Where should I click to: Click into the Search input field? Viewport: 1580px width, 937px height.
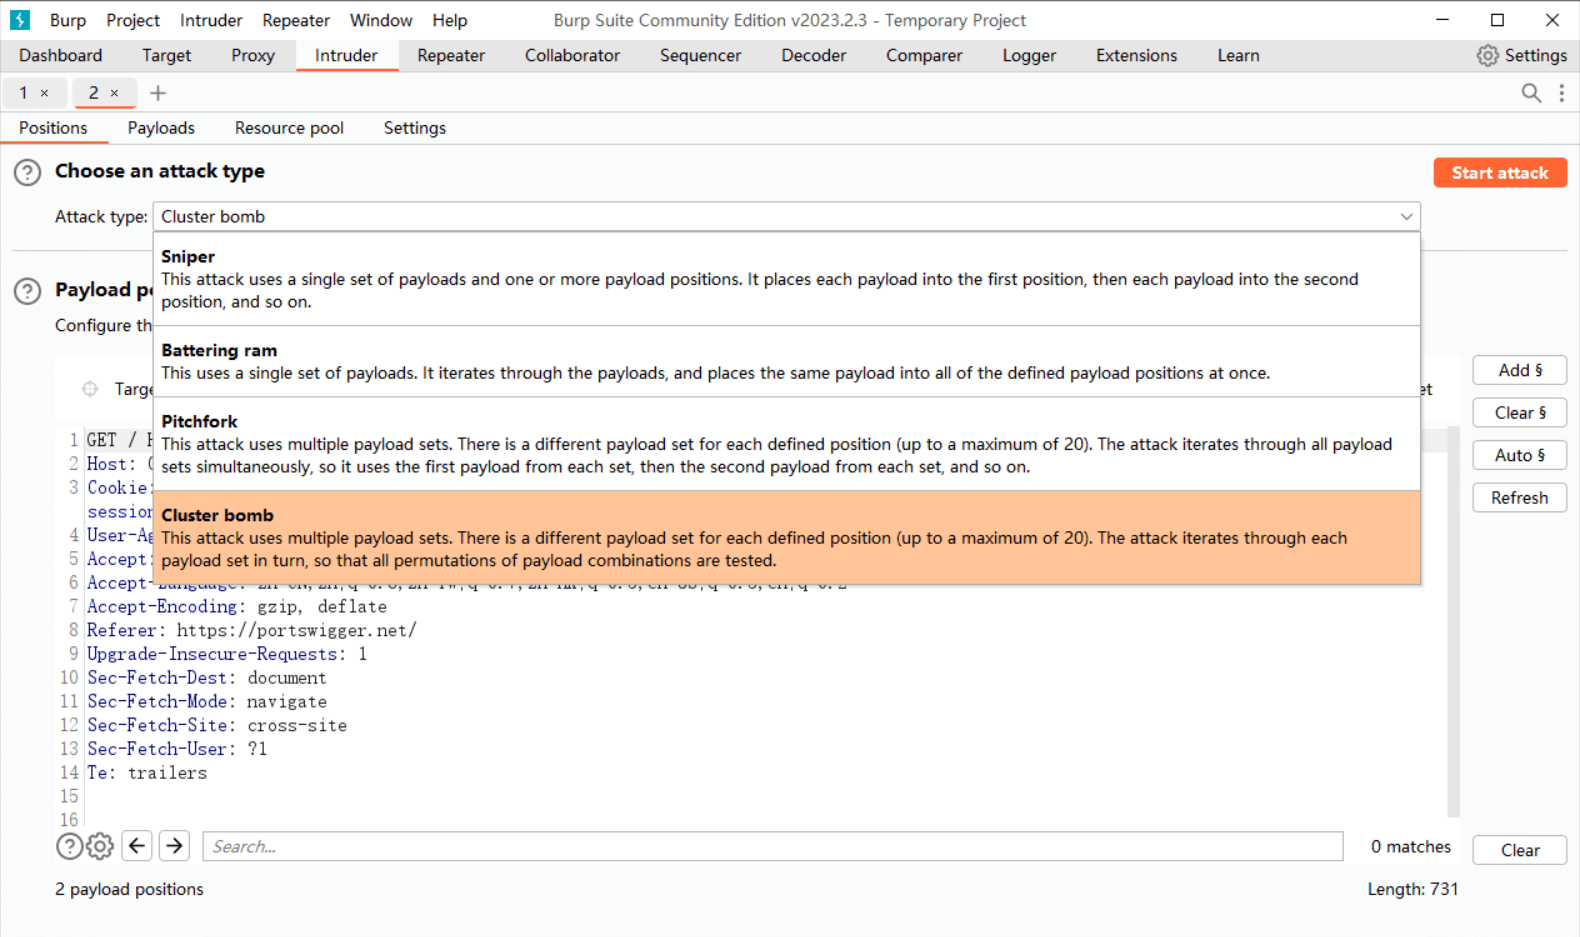(x=772, y=847)
